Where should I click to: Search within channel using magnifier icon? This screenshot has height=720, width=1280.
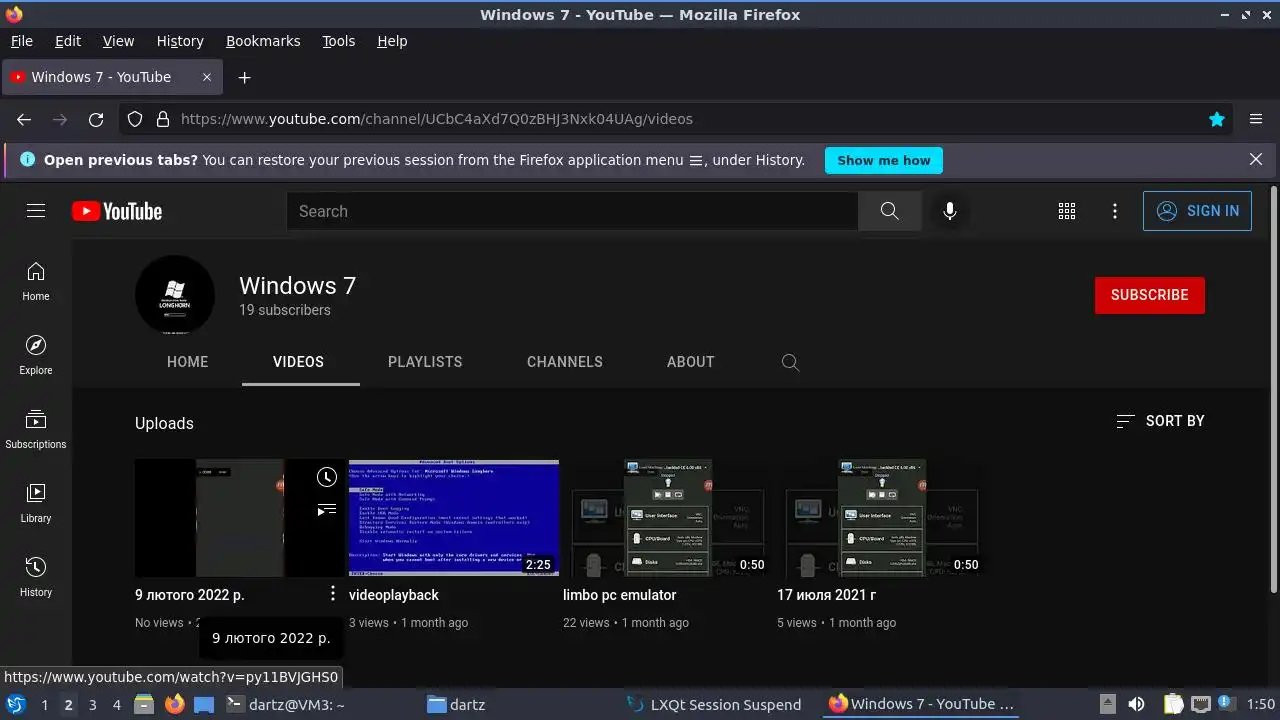click(790, 362)
